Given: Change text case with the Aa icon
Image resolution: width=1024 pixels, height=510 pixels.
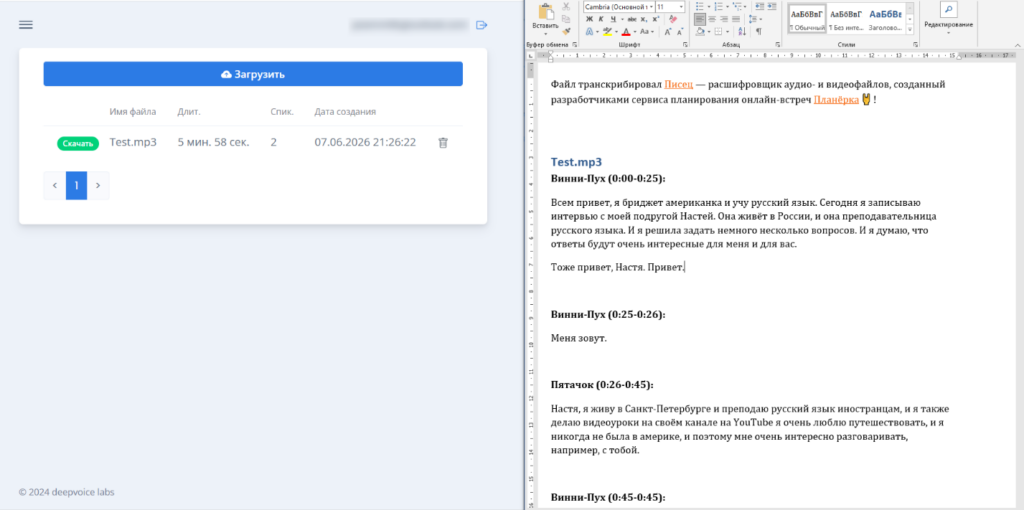Looking at the screenshot, I should pos(645,31).
